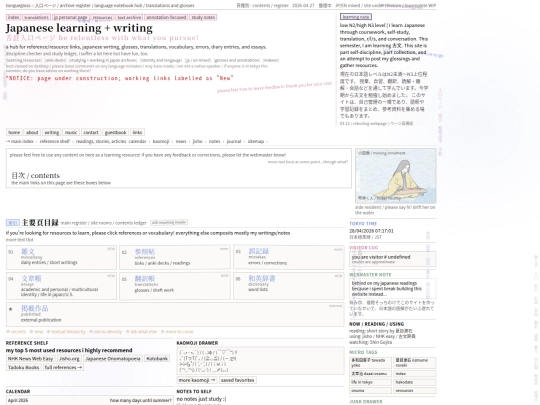Image resolution: width=540 pixels, height=405 pixels.
Task: Jump to 'journal' in the sub-navigation
Action: pos(234,141)
